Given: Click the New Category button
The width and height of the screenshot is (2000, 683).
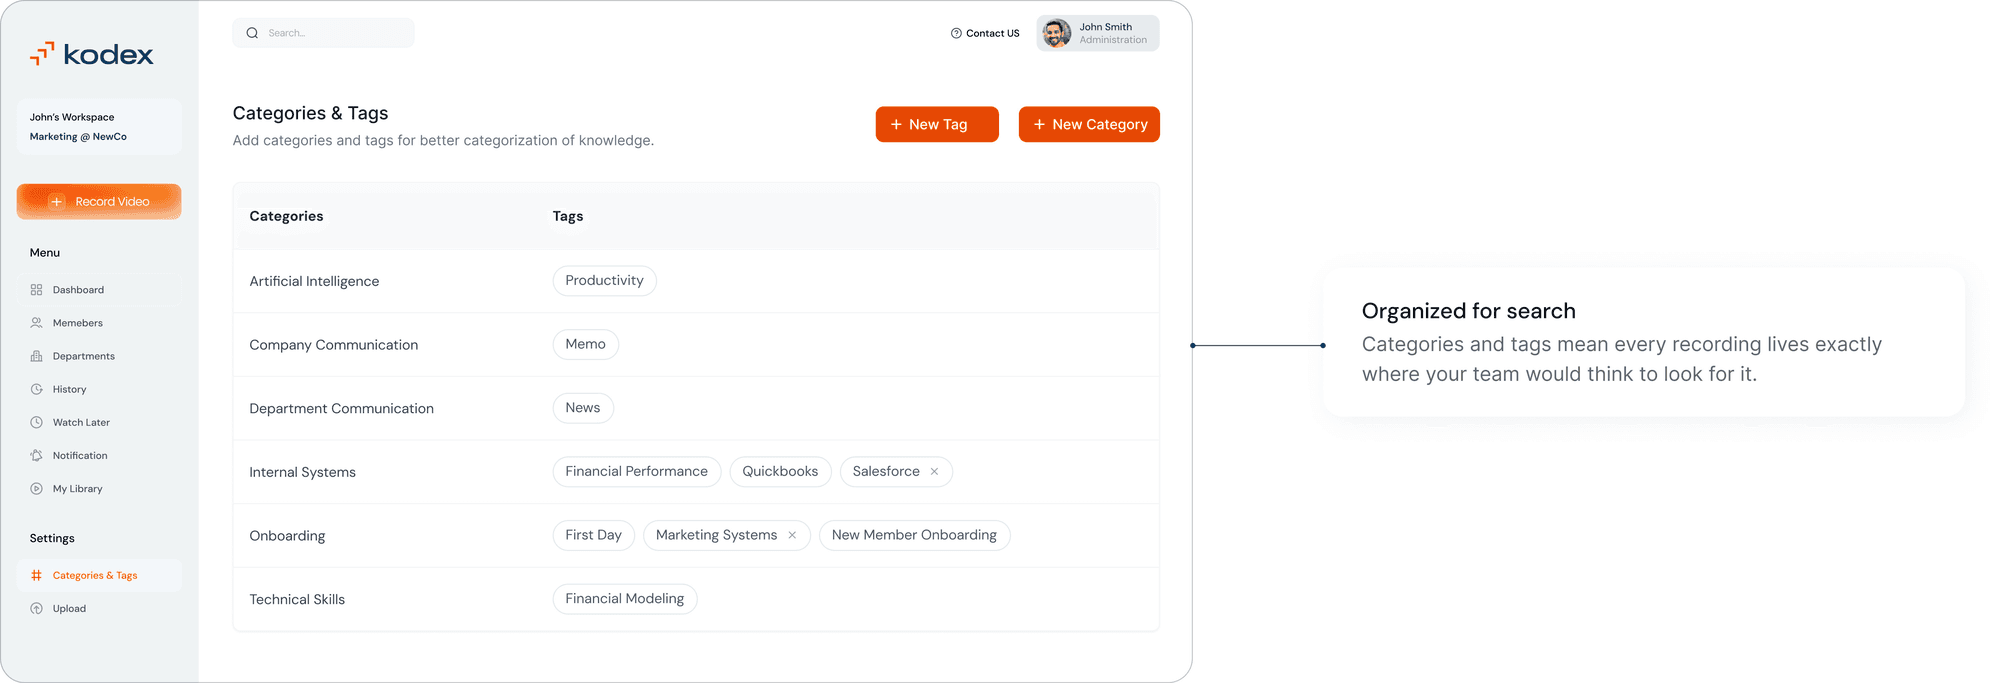Looking at the screenshot, I should 1089,124.
